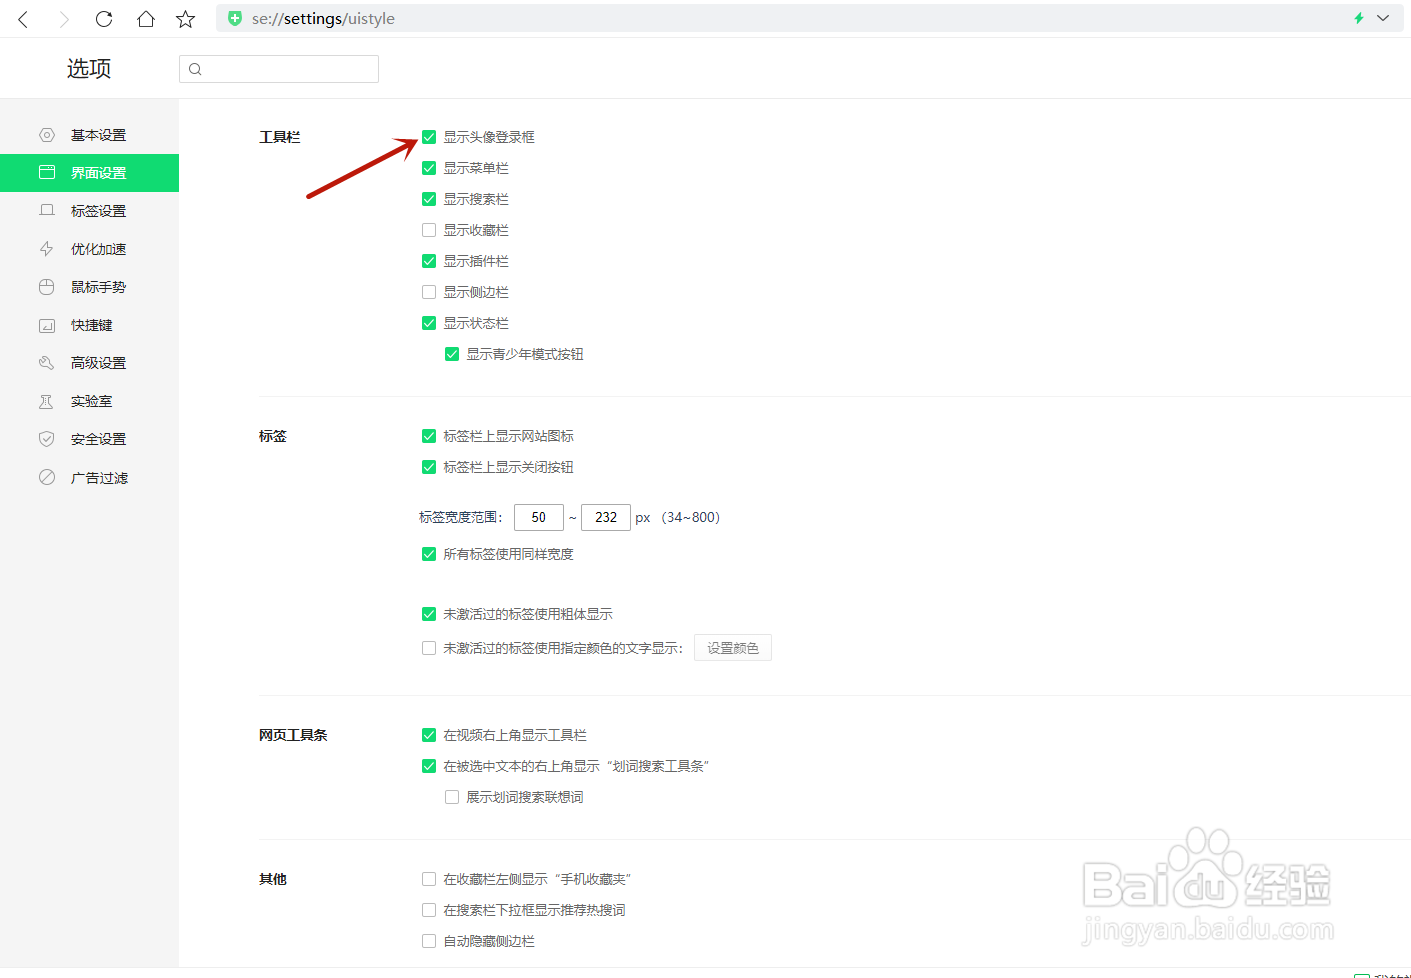The width and height of the screenshot is (1411, 978).
Task: Open the 广告过滤 ad filter icon
Action: click(x=46, y=477)
